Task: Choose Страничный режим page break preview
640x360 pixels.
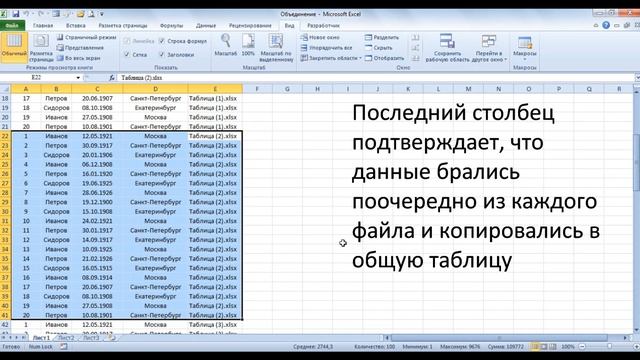Action: pos(87,37)
